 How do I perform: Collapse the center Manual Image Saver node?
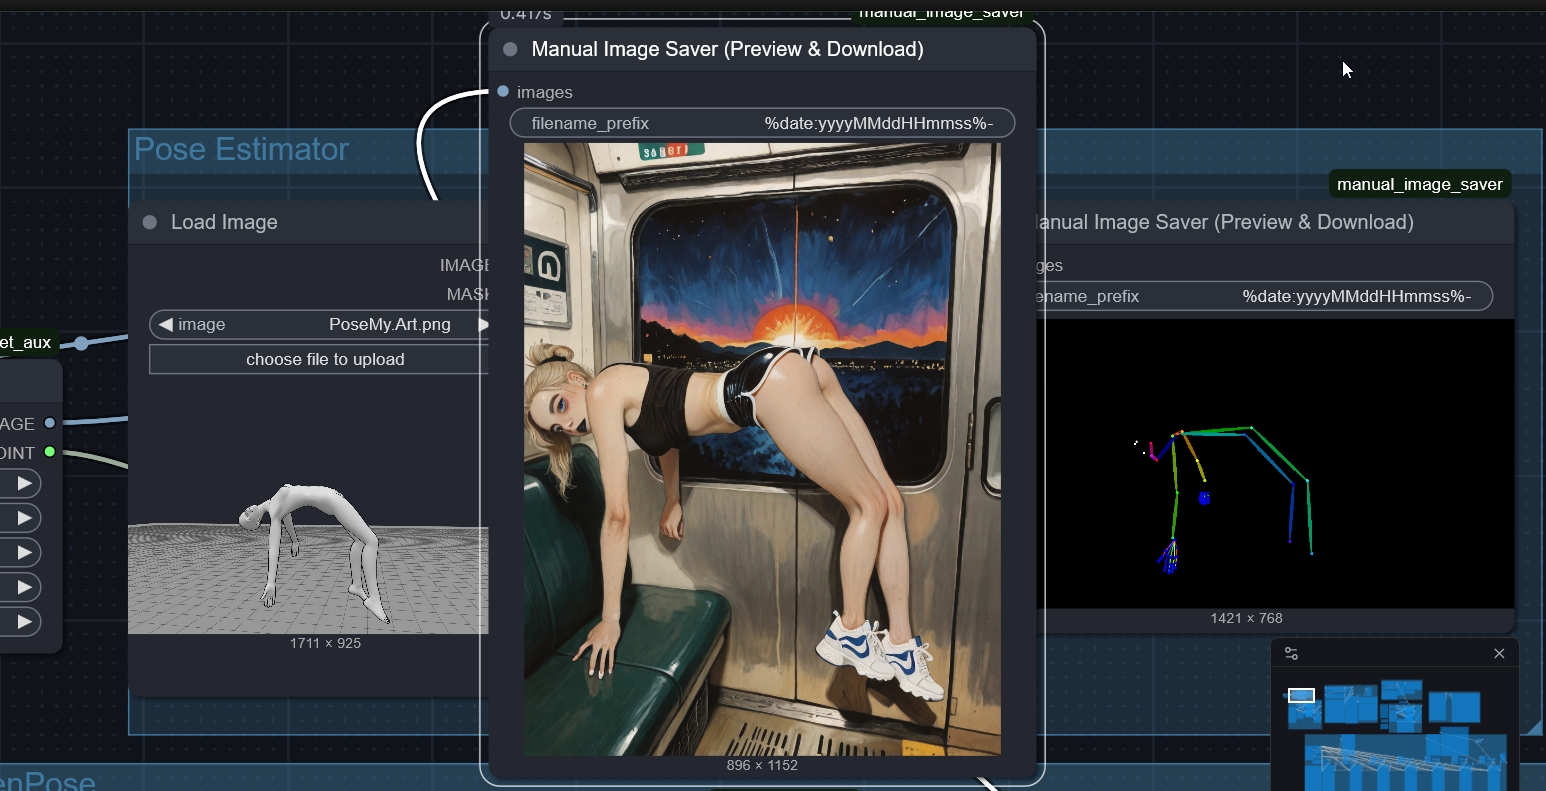[x=510, y=49]
